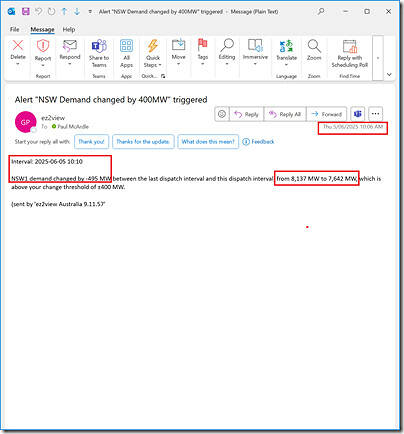Click the Save icon in title bar
The height and width of the screenshot is (434, 404).
26,11
